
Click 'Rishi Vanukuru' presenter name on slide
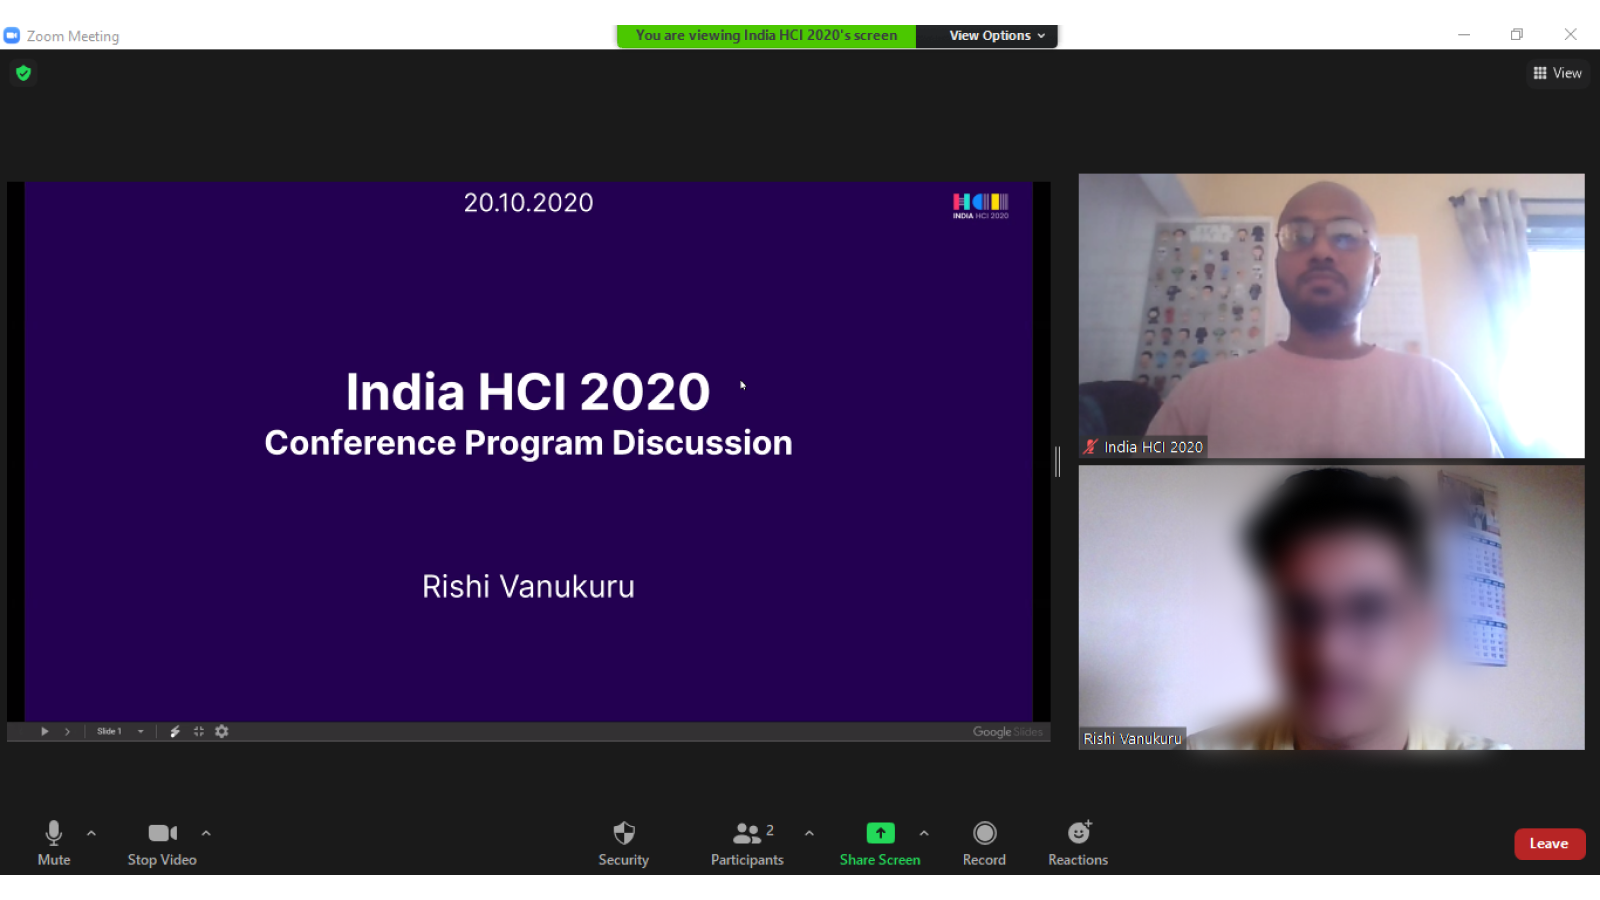(528, 587)
